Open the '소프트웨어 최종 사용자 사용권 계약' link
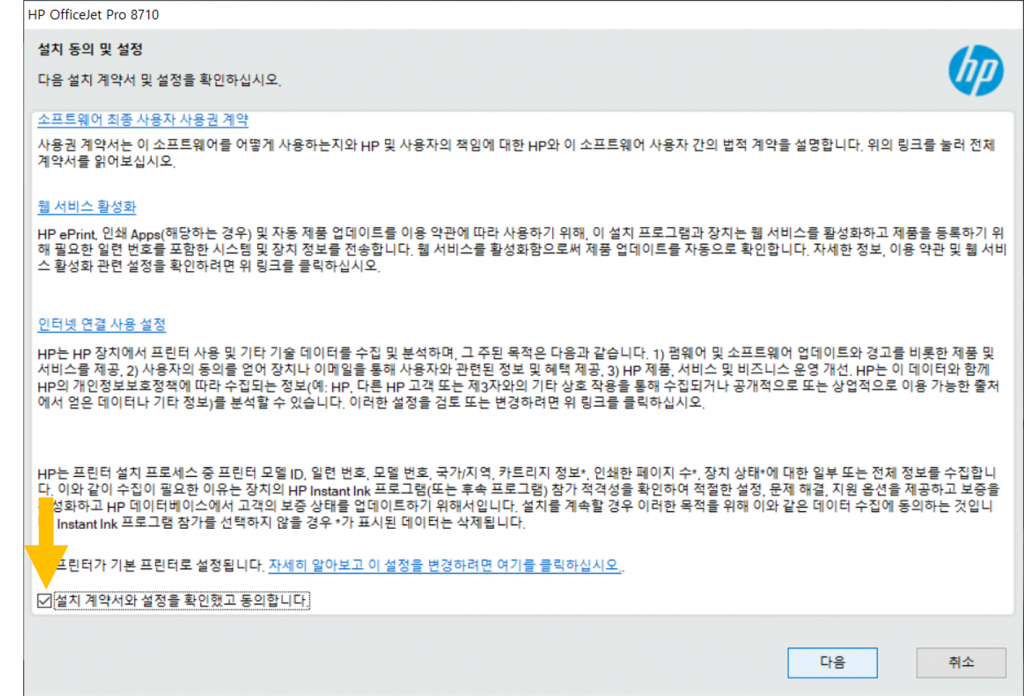Image resolution: width=1024 pixels, height=696 pixels. click(142, 119)
